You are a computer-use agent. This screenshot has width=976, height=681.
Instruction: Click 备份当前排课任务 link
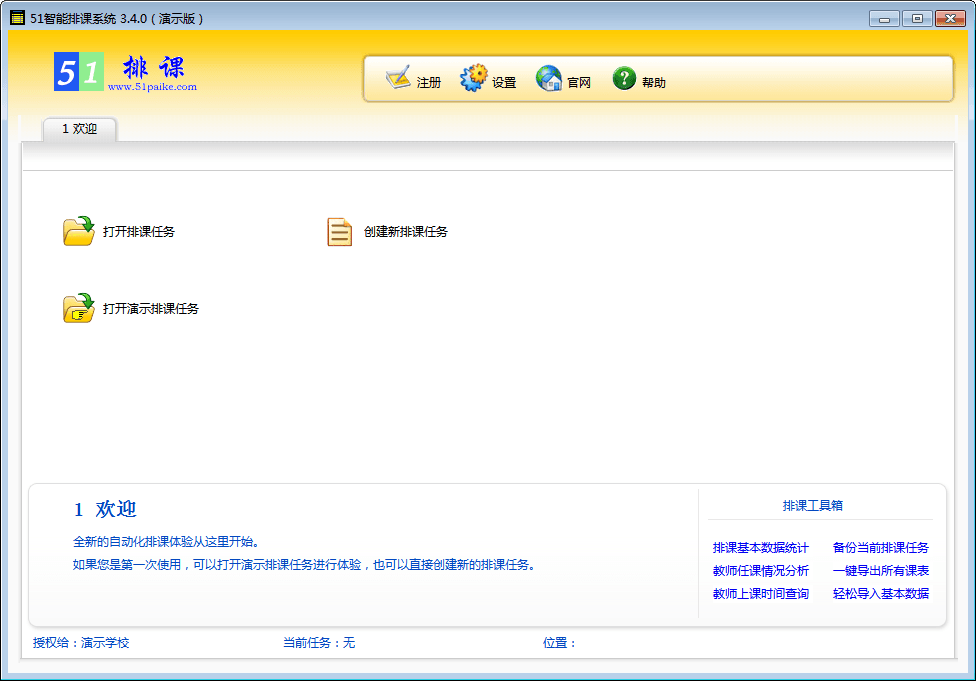[x=880, y=548]
